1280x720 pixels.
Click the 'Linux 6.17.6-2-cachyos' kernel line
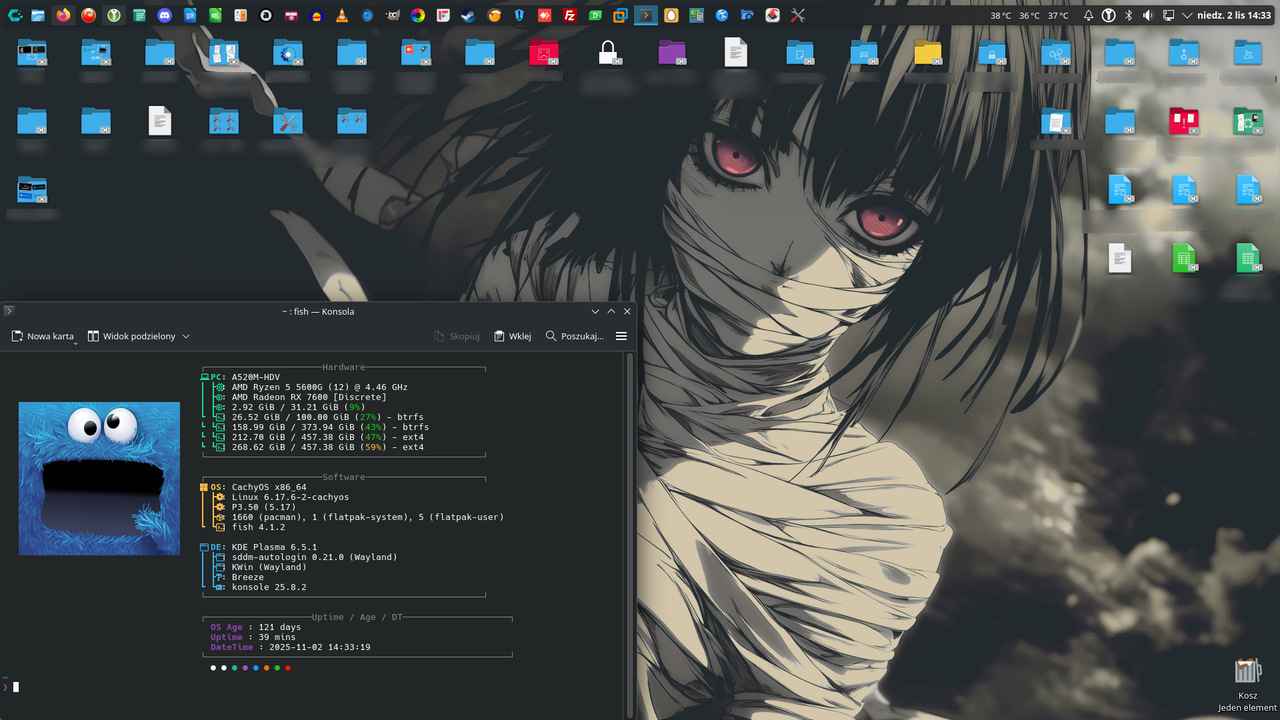point(290,497)
